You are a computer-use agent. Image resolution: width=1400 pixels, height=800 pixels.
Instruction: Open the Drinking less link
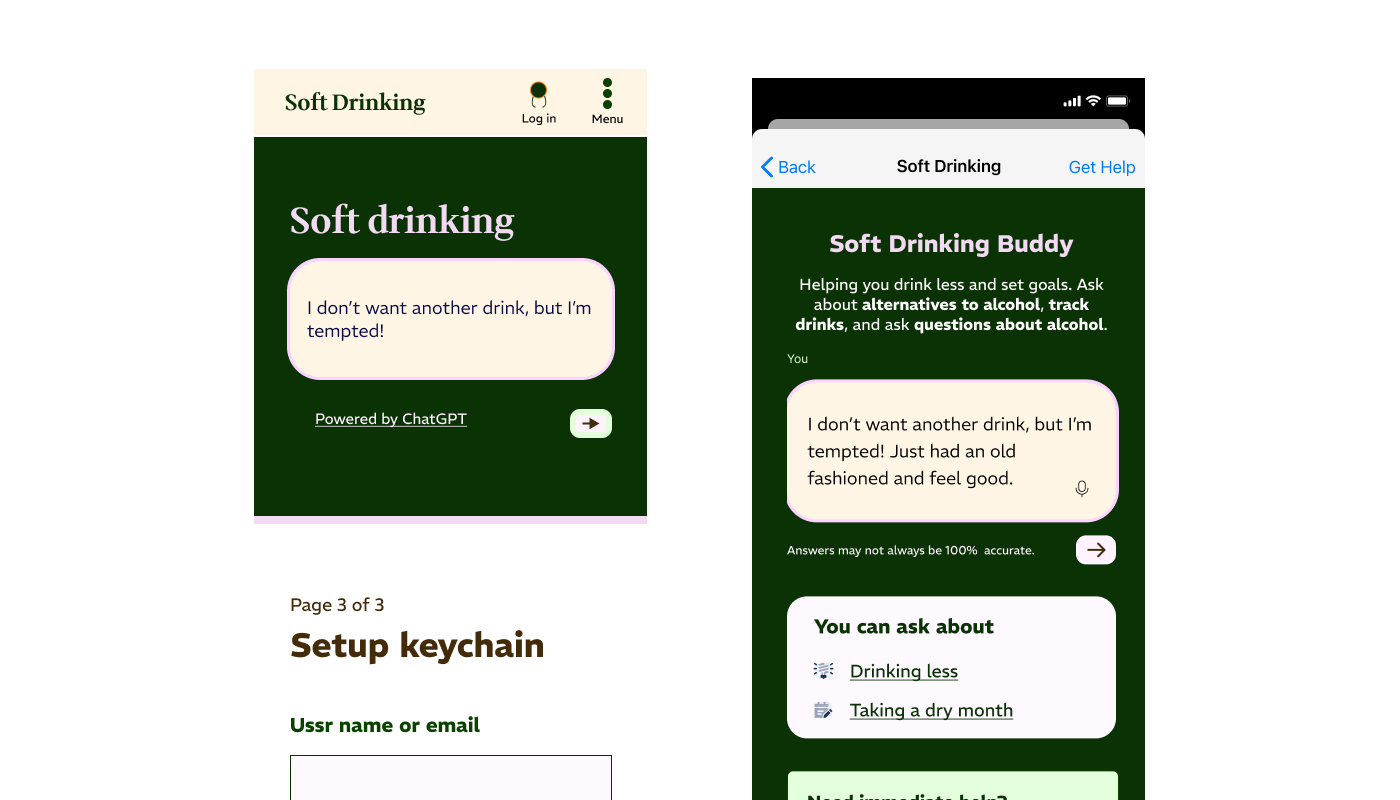[903, 670]
